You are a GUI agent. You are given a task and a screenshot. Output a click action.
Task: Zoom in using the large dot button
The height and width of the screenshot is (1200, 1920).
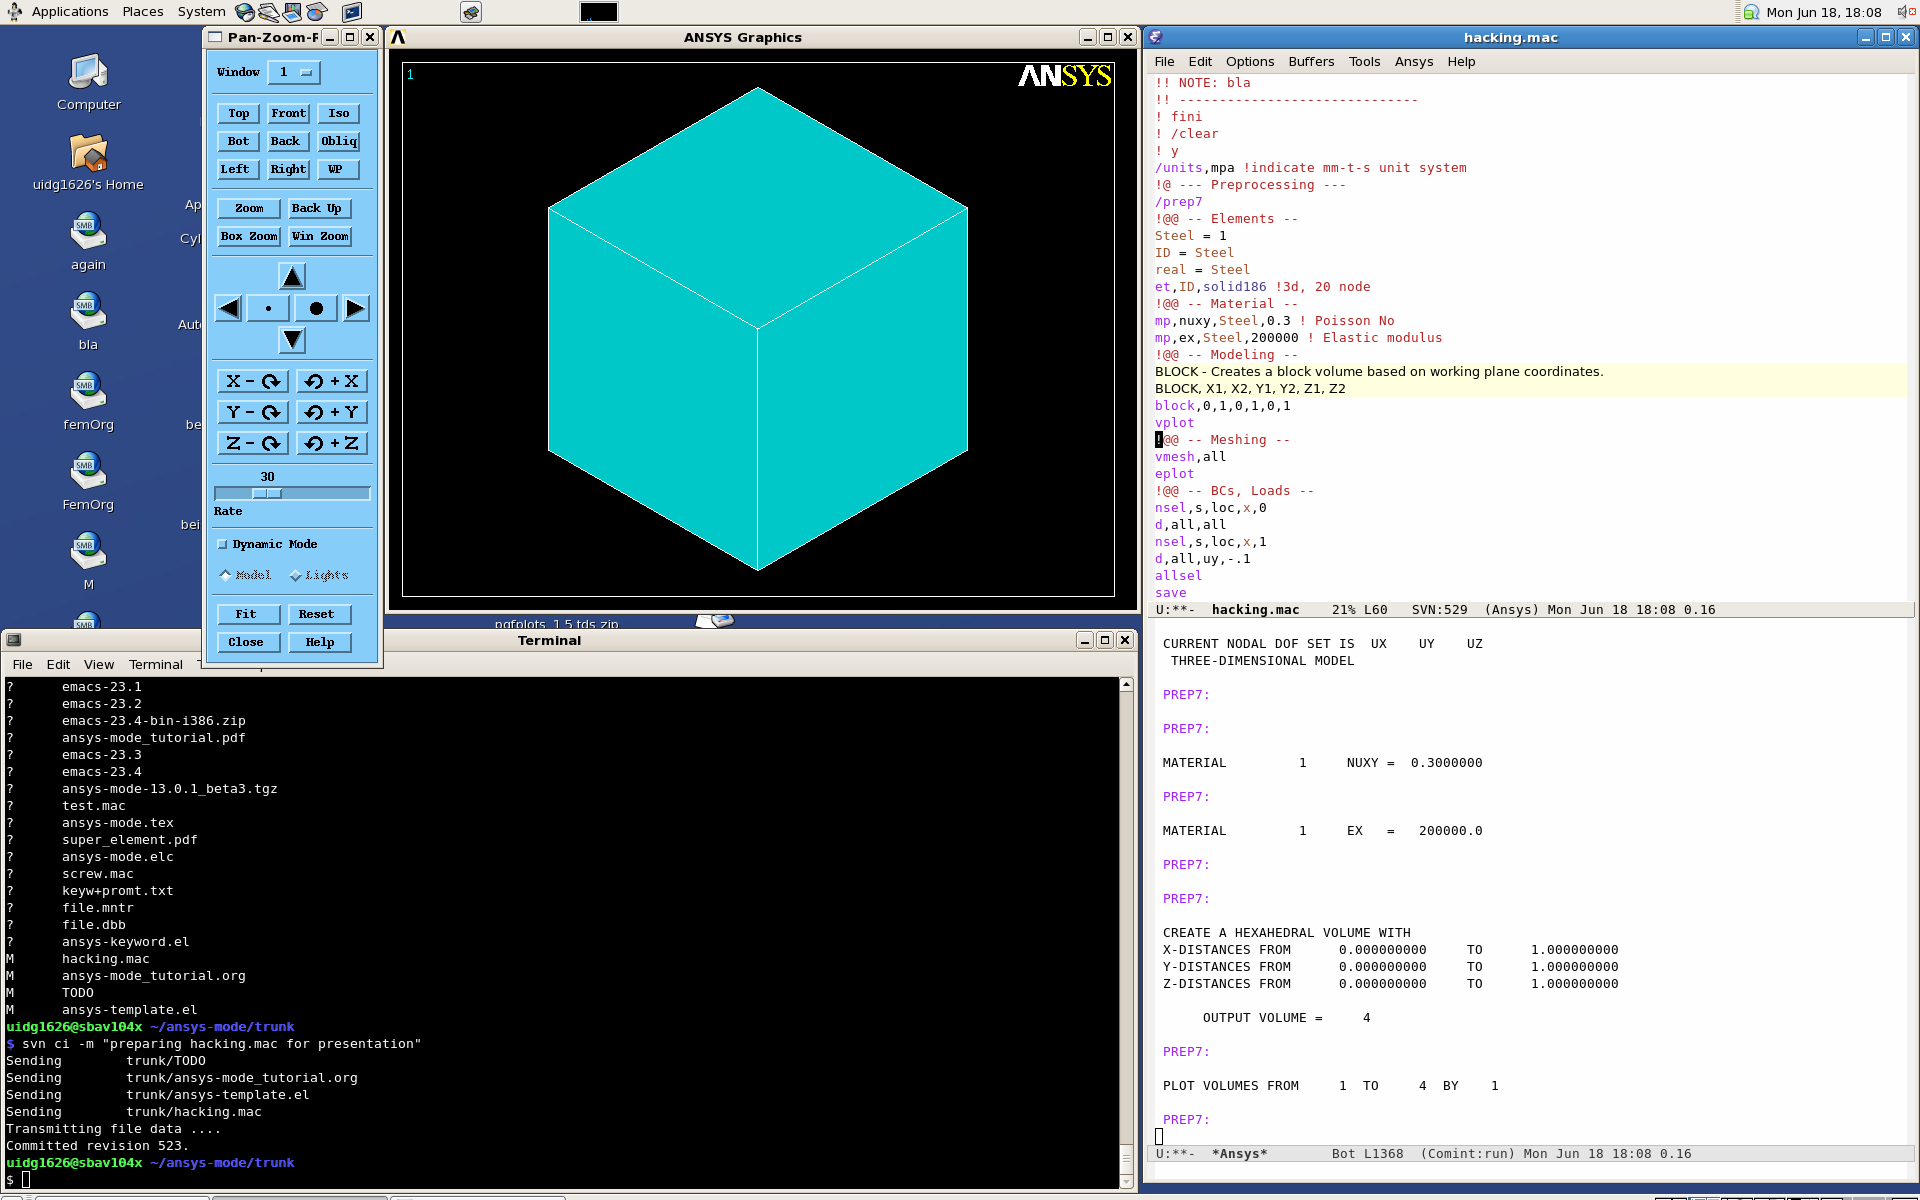[x=316, y=309]
